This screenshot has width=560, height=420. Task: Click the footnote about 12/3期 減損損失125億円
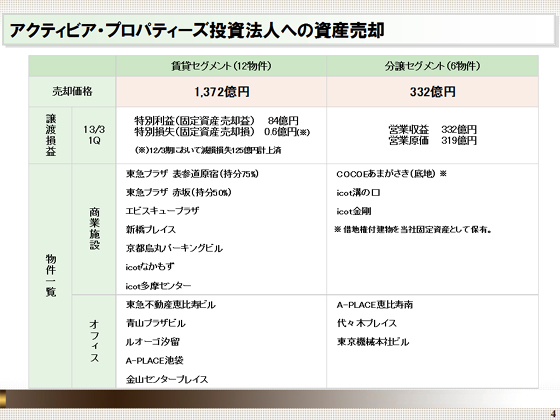pyautogui.click(x=208, y=150)
